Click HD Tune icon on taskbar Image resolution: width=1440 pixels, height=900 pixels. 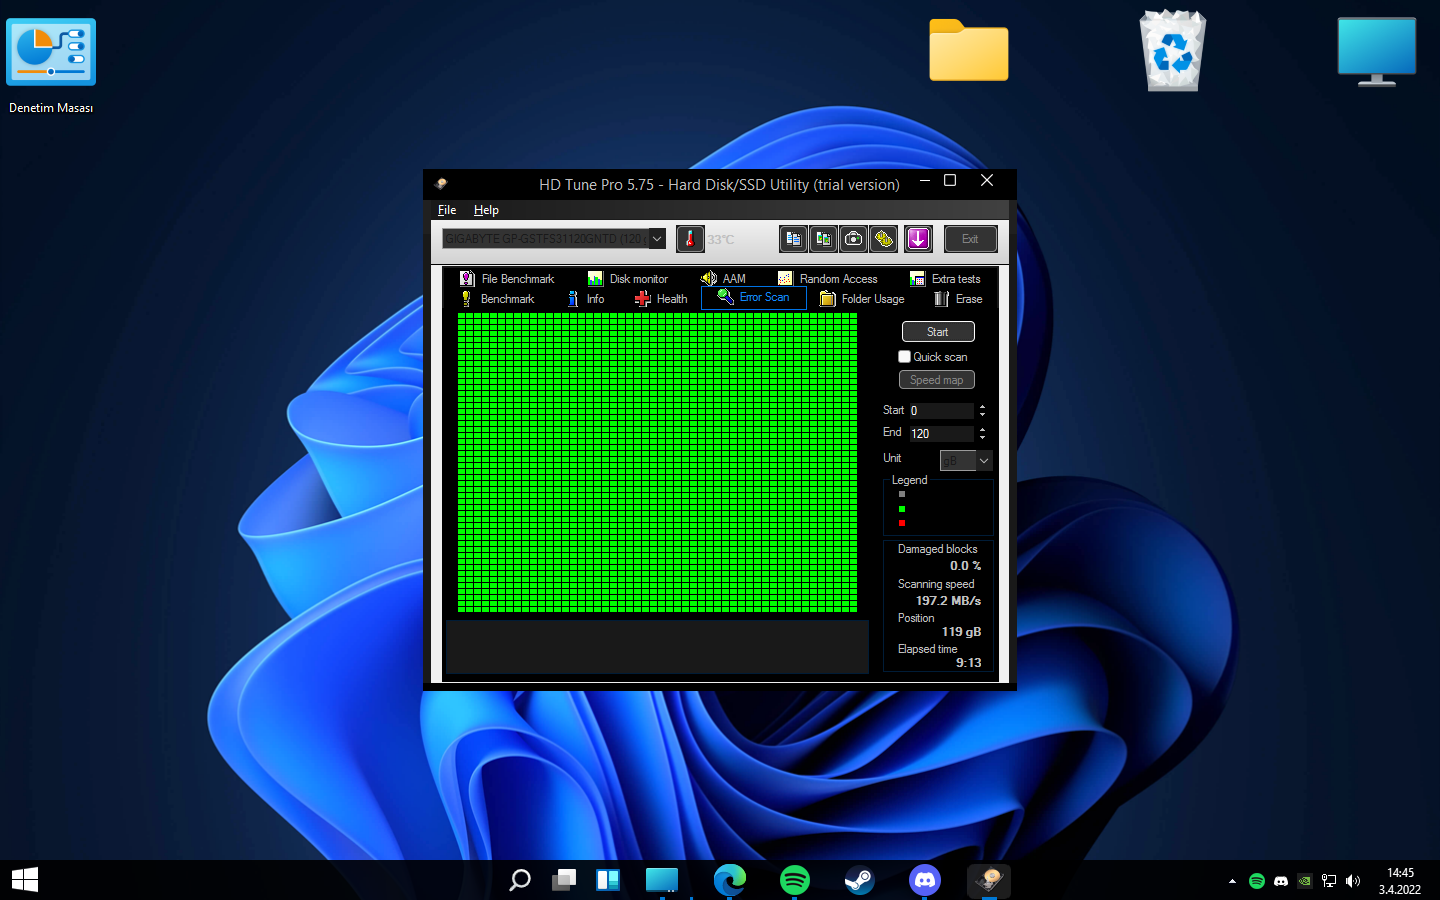tap(990, 880)
